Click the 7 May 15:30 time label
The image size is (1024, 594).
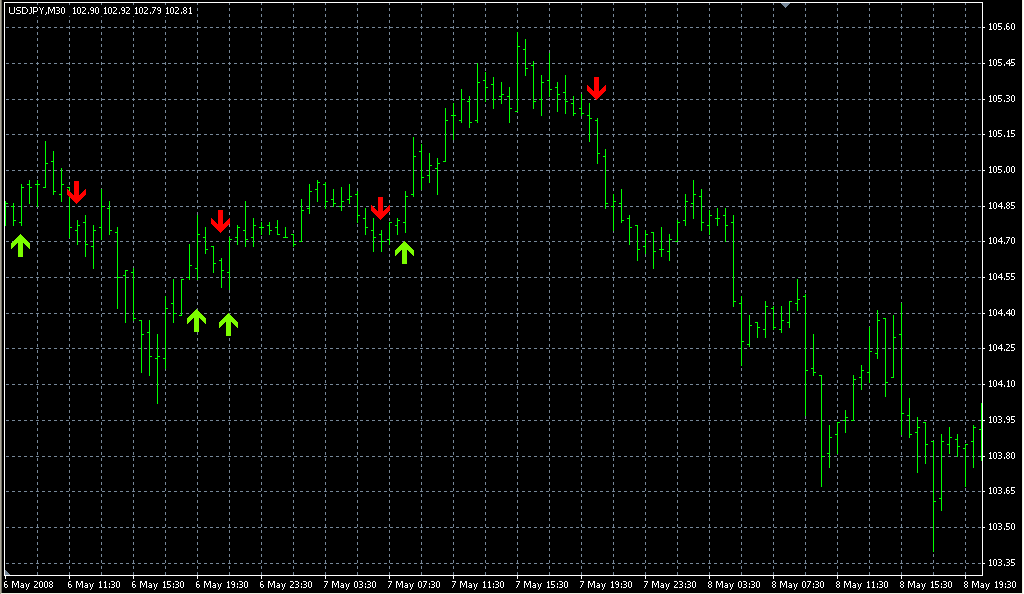545,584
